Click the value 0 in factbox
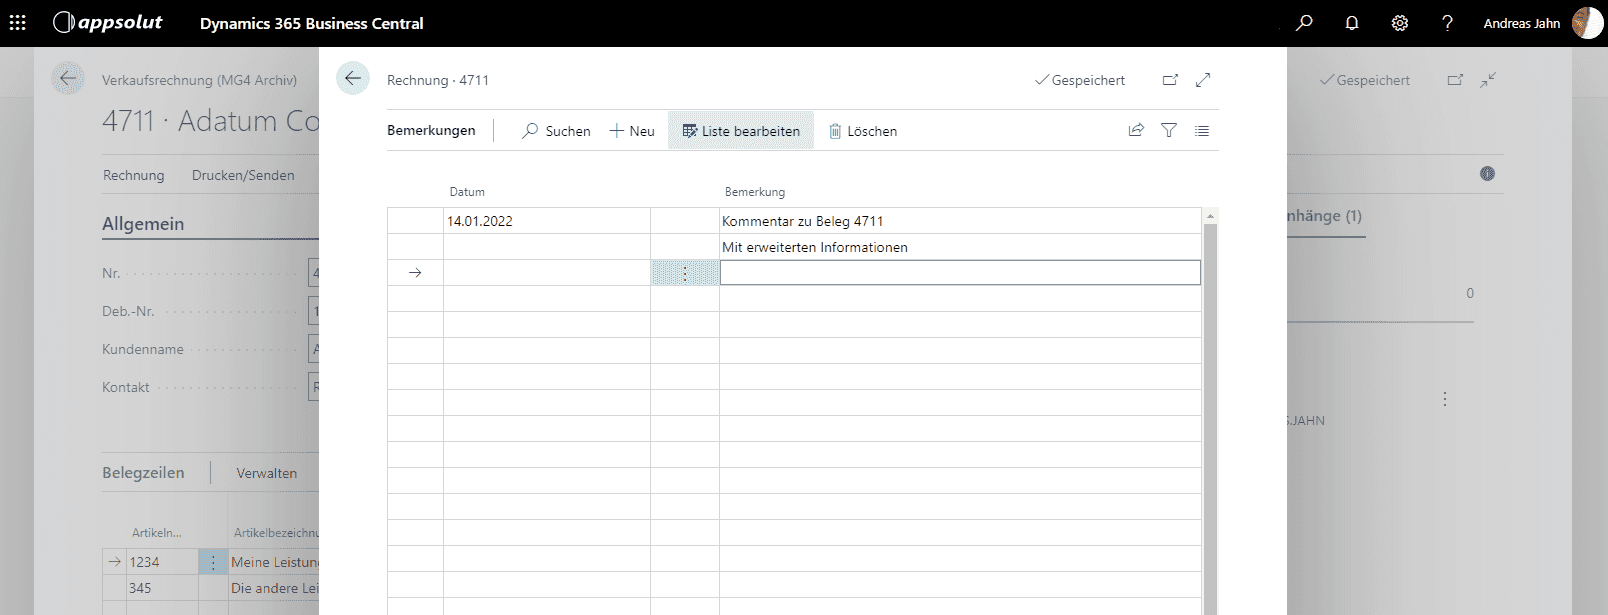The image size is (1608, 615). coord(1469,293)
